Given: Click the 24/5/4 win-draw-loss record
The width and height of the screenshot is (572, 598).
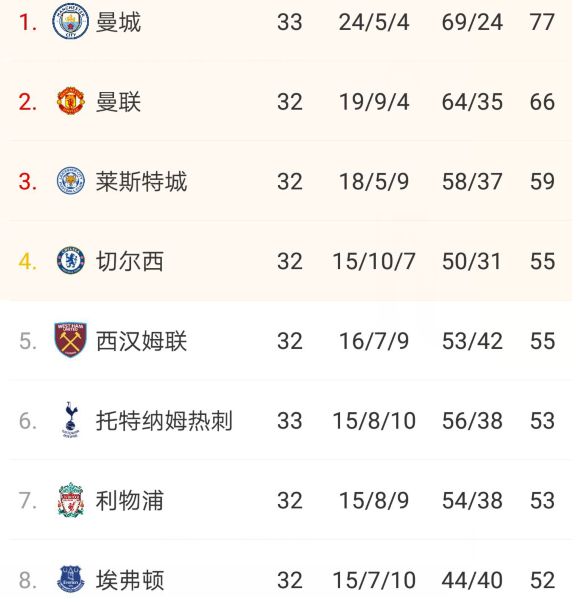Looking at the screenshot, I should click(374, 22).
